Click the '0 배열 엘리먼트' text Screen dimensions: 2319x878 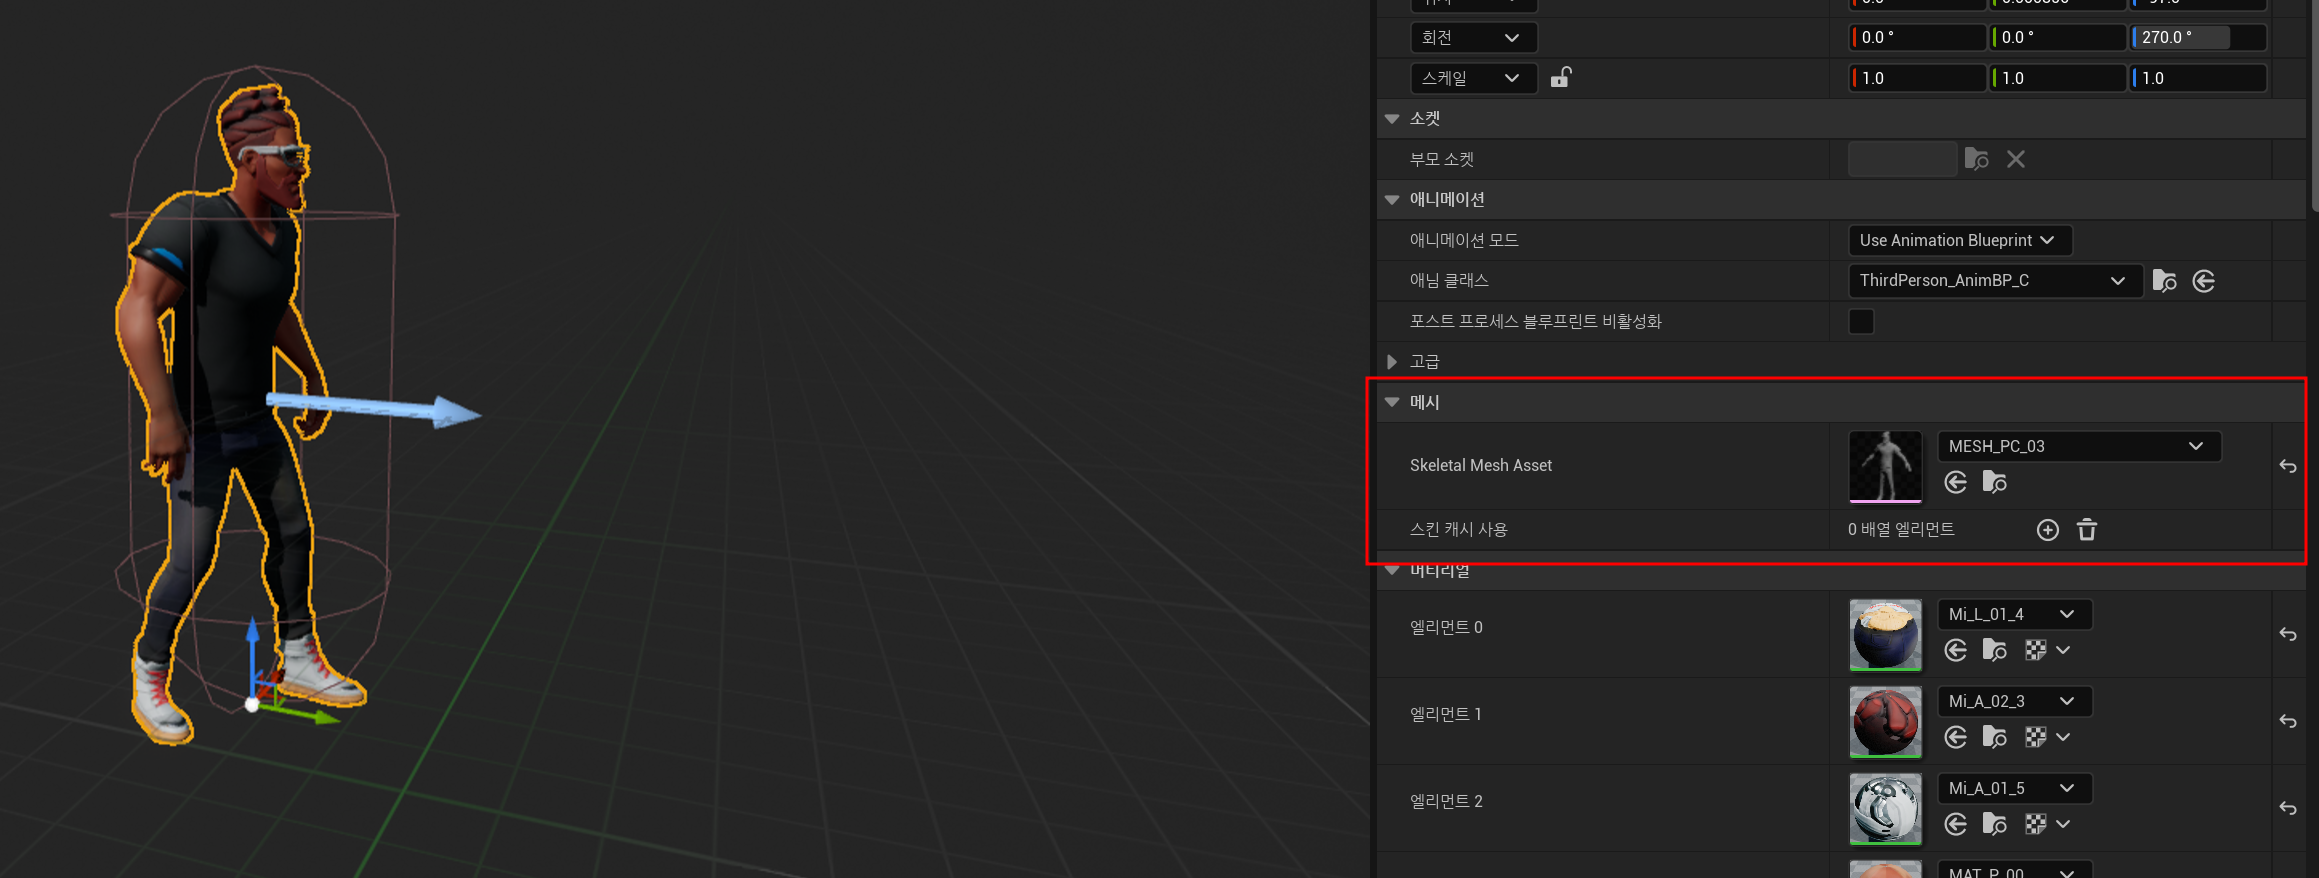1901,530
